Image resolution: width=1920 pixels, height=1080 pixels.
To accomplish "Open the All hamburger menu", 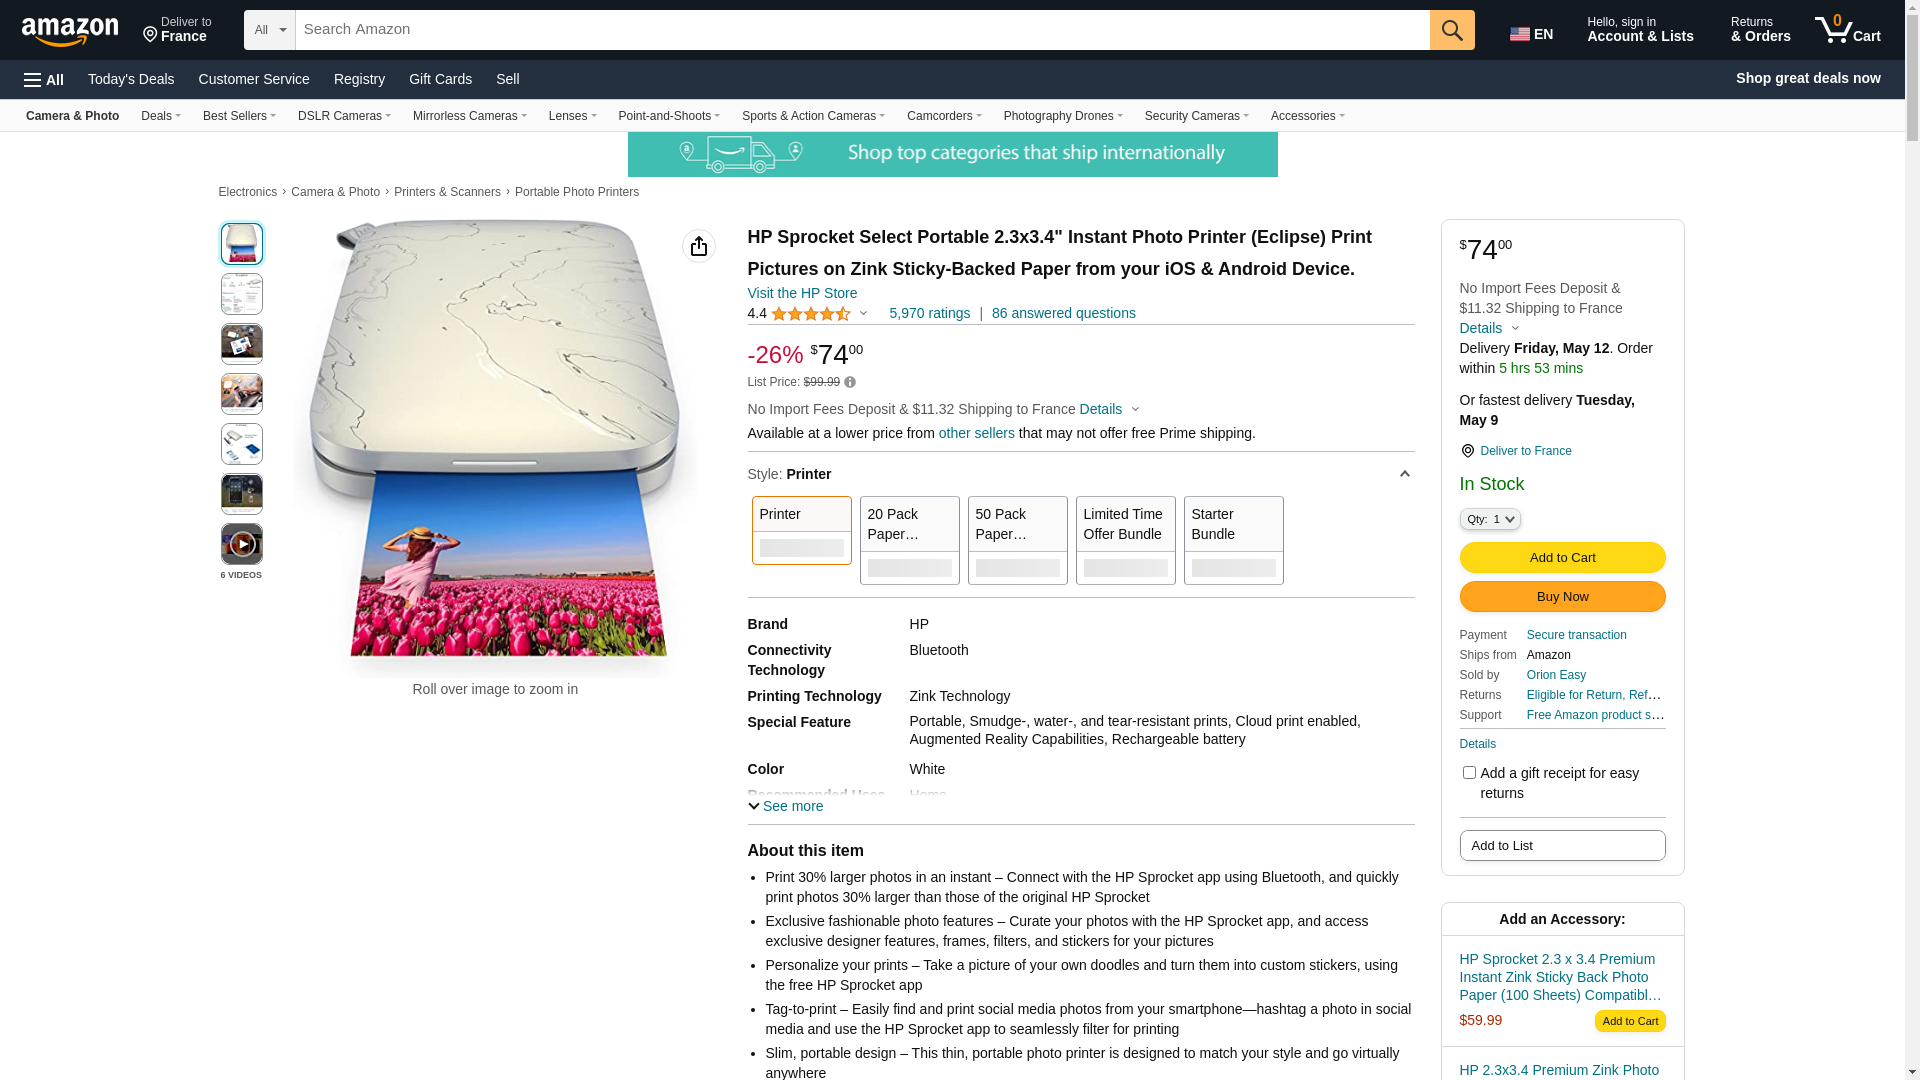I will tap(44, 79).
